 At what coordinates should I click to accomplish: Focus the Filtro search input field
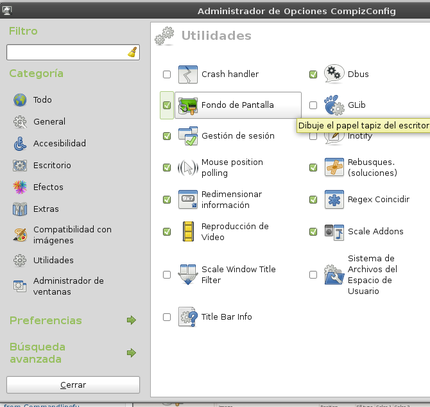(x=73, y=52)
